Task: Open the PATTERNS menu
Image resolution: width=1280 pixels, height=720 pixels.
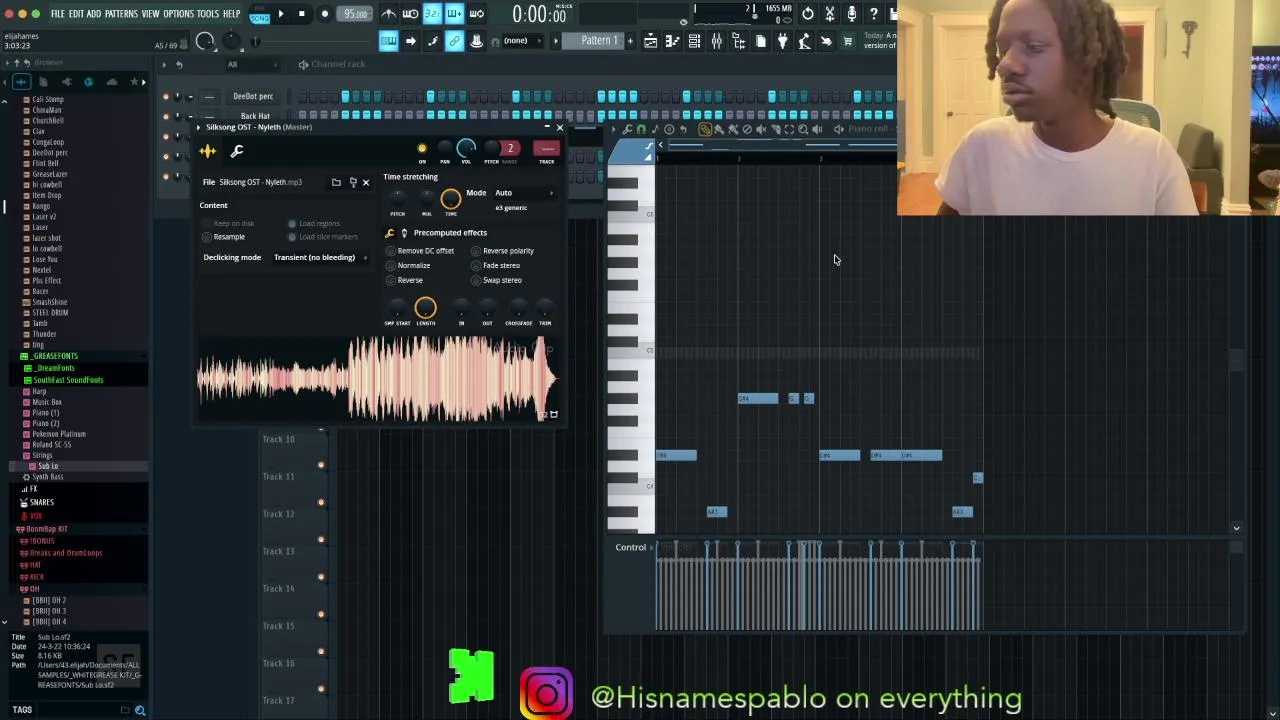Action: tap(121, 14)
